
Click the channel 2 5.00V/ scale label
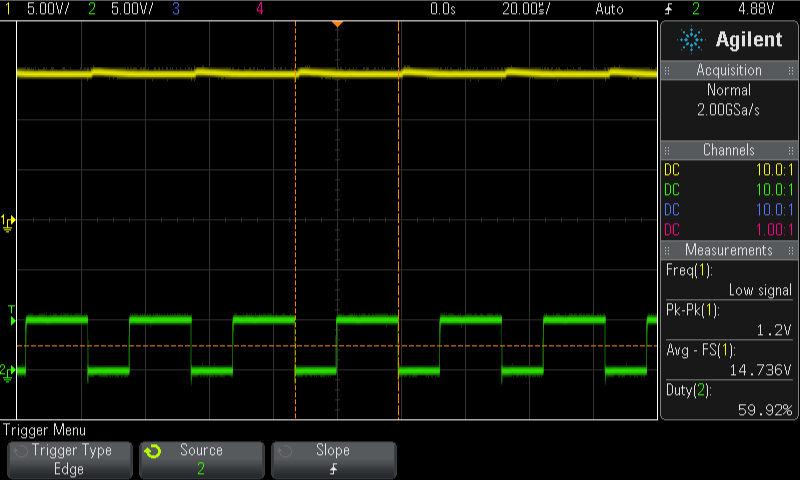coord(132,9)
